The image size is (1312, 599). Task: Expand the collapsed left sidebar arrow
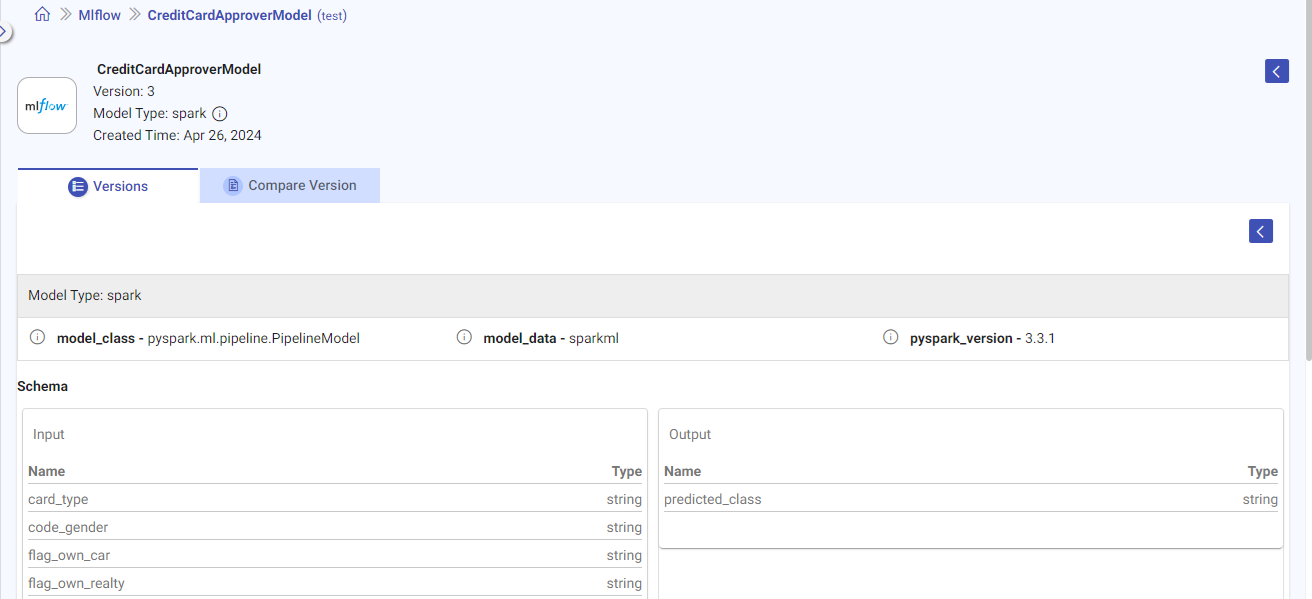pos(4,31)
